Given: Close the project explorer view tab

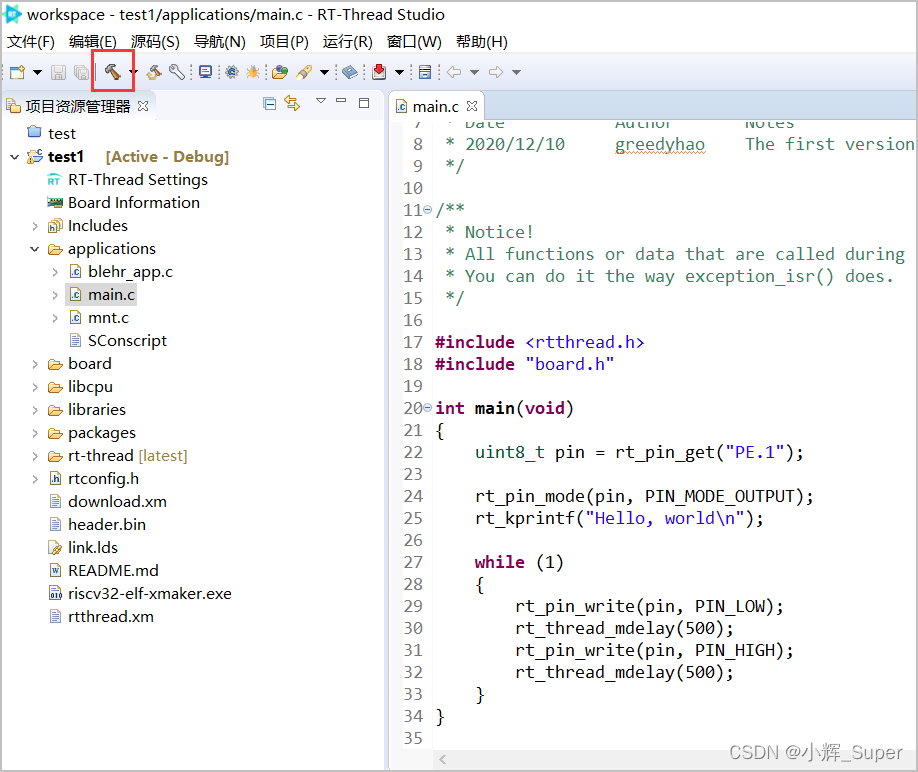Looking at the screenshot, I should point(143,106).
